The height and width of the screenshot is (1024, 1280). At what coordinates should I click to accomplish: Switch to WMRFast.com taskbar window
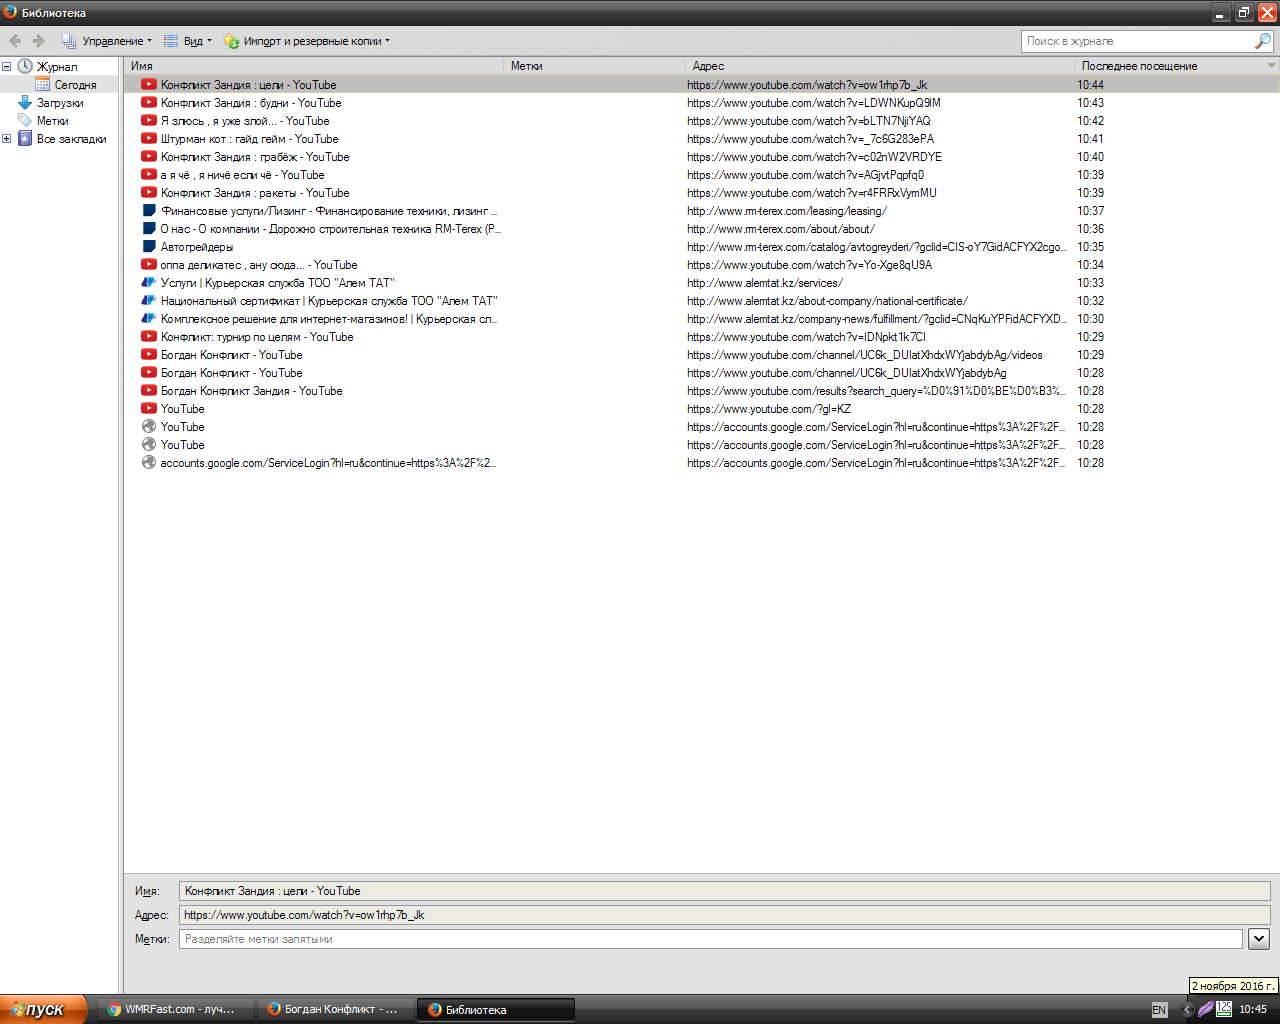click(175, 1009)
